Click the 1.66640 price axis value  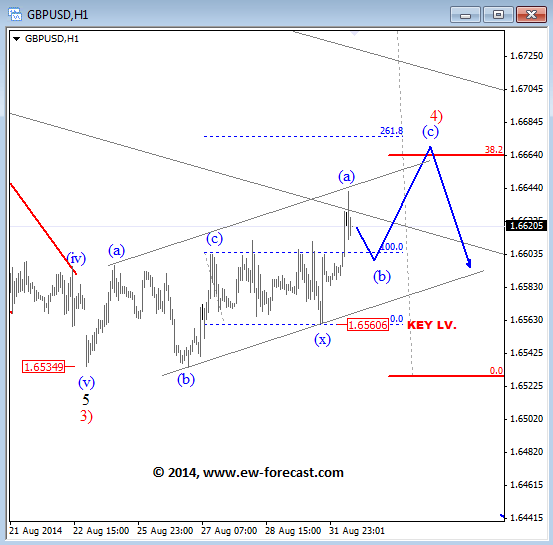point(527,155)
